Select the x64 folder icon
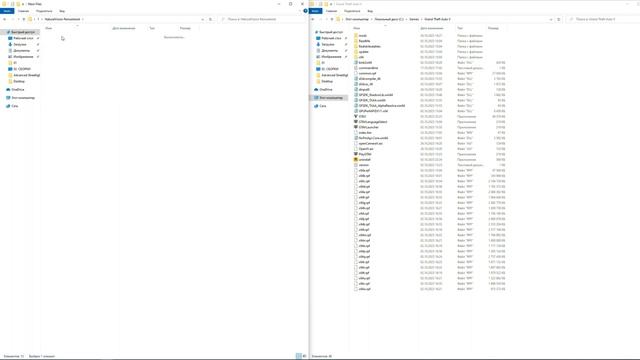The image size is (640, 360). tap(356, 57)
